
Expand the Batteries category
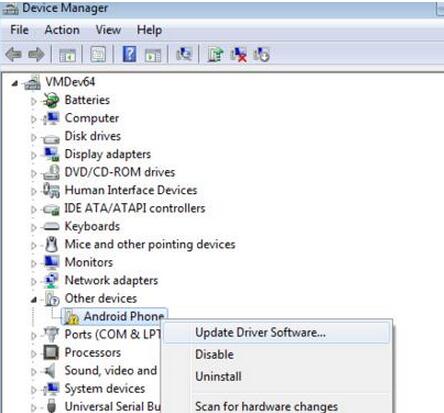pyautogui.click(x=34, y=101)
